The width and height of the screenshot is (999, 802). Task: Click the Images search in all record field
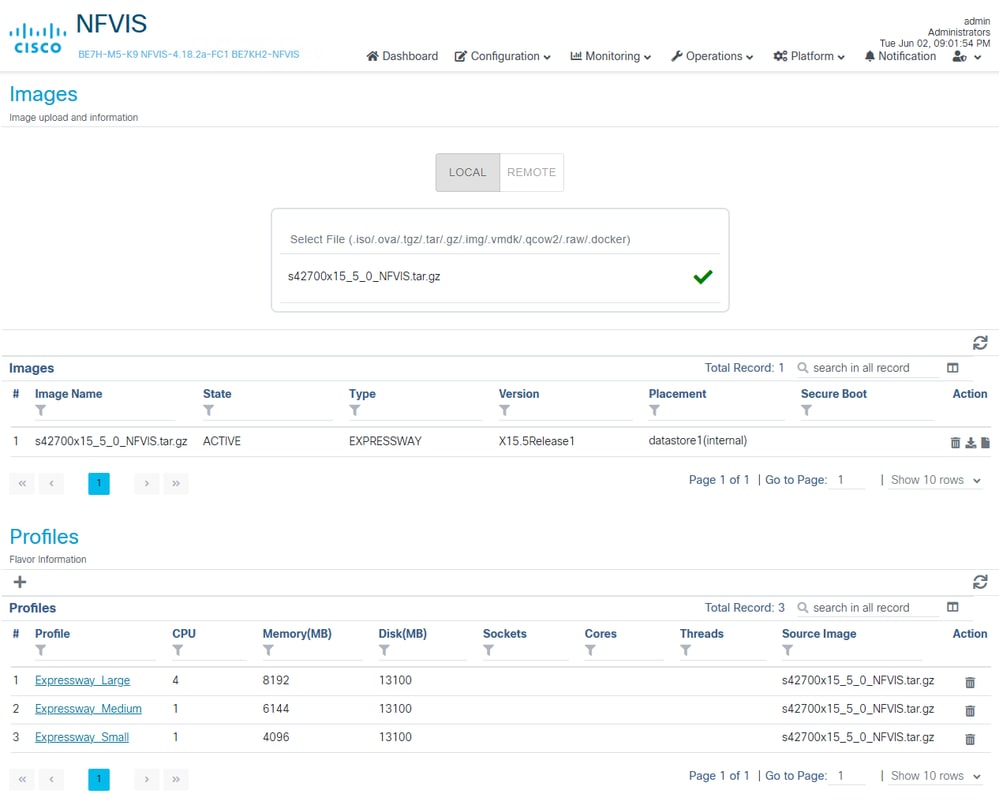(868, 368)
